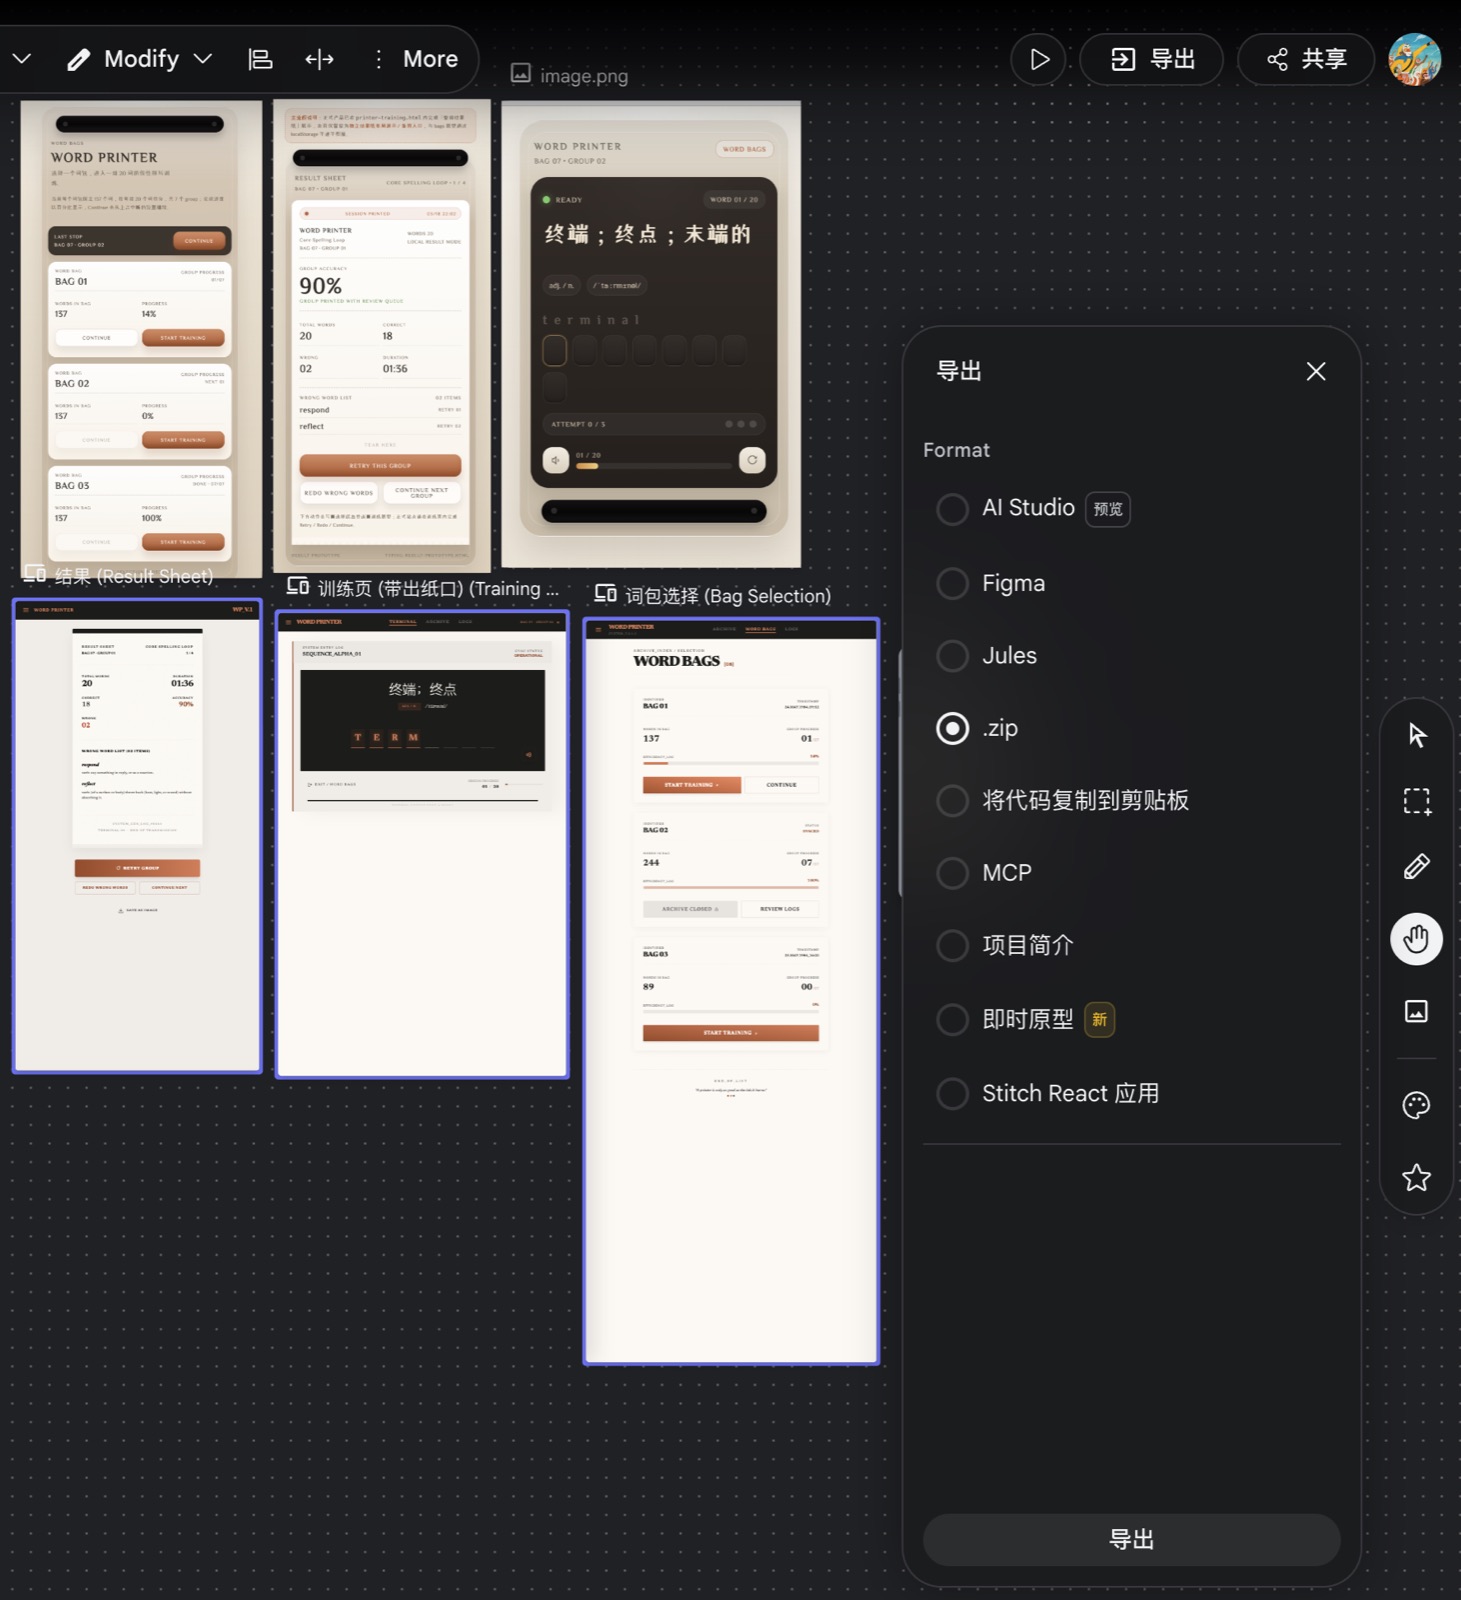Click the device icon beside Bag Selection label
The width and height of the screenshot is (1461, 1600).
[x=605, y=593]
